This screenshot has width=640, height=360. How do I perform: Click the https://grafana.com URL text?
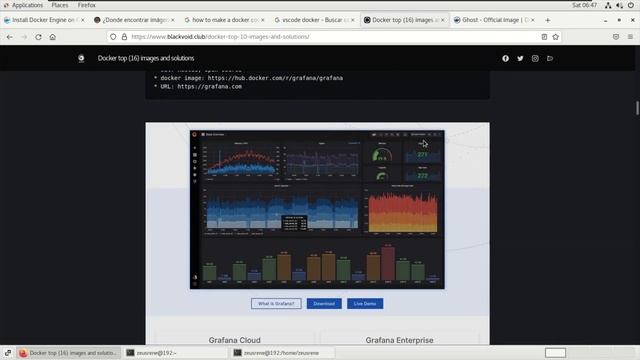click(x=209, y=87)
